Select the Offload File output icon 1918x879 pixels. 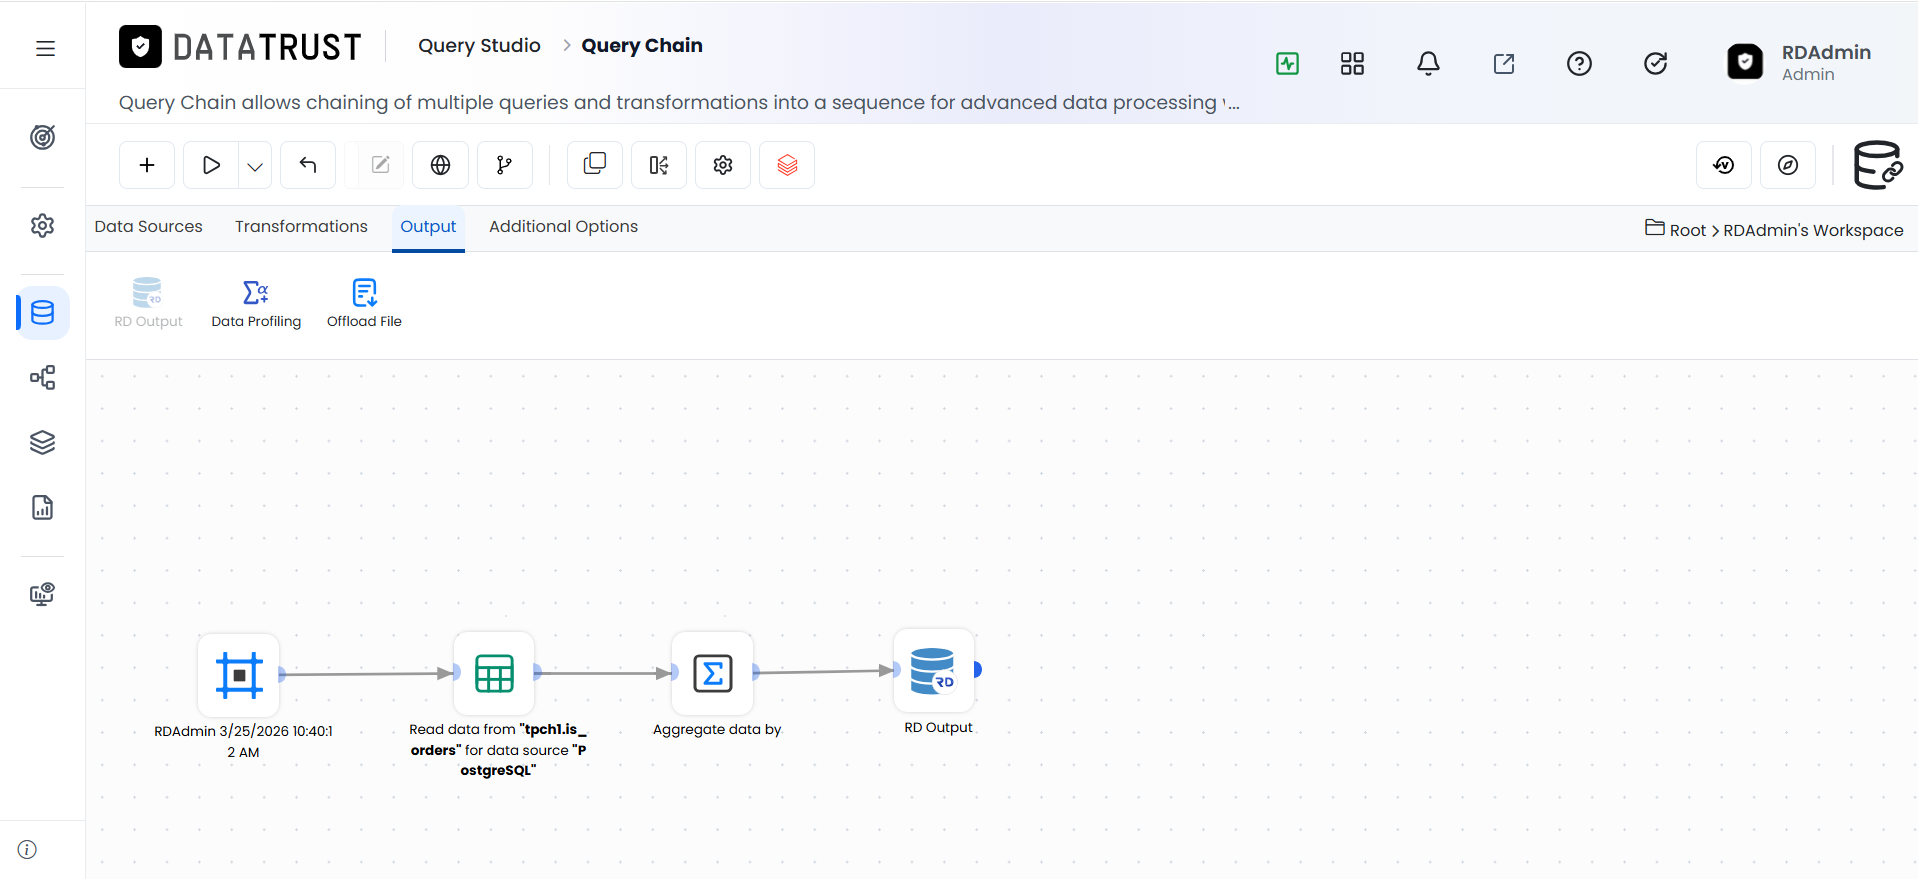365,293
